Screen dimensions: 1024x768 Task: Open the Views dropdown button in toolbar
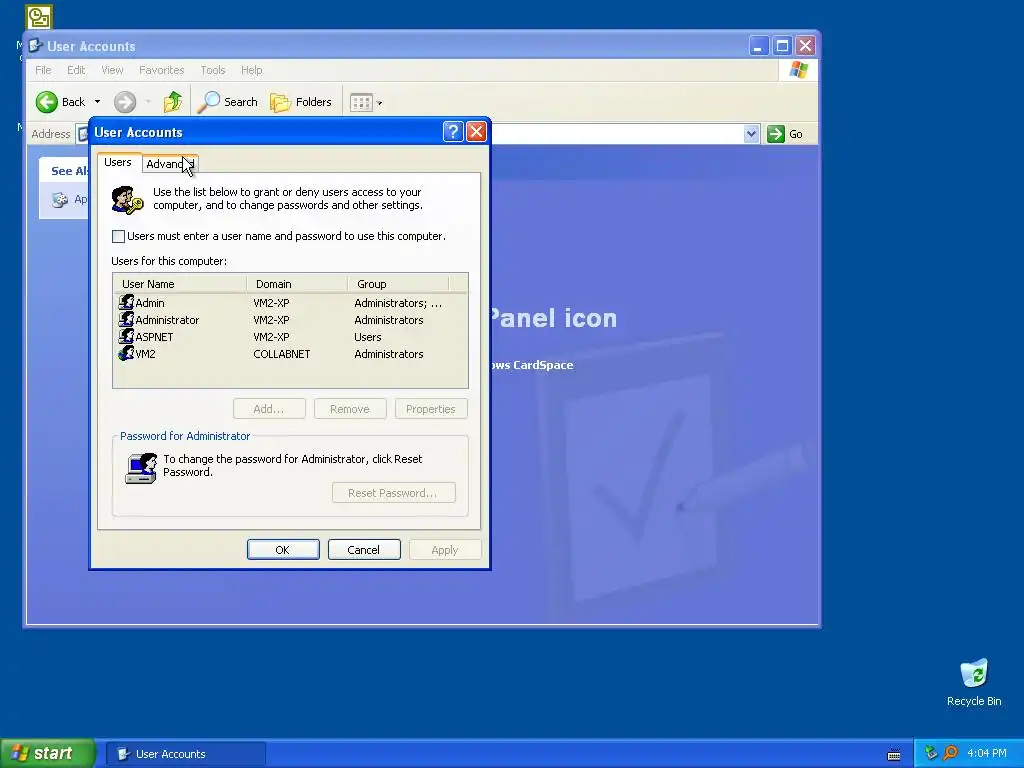(x=366, y=102)
